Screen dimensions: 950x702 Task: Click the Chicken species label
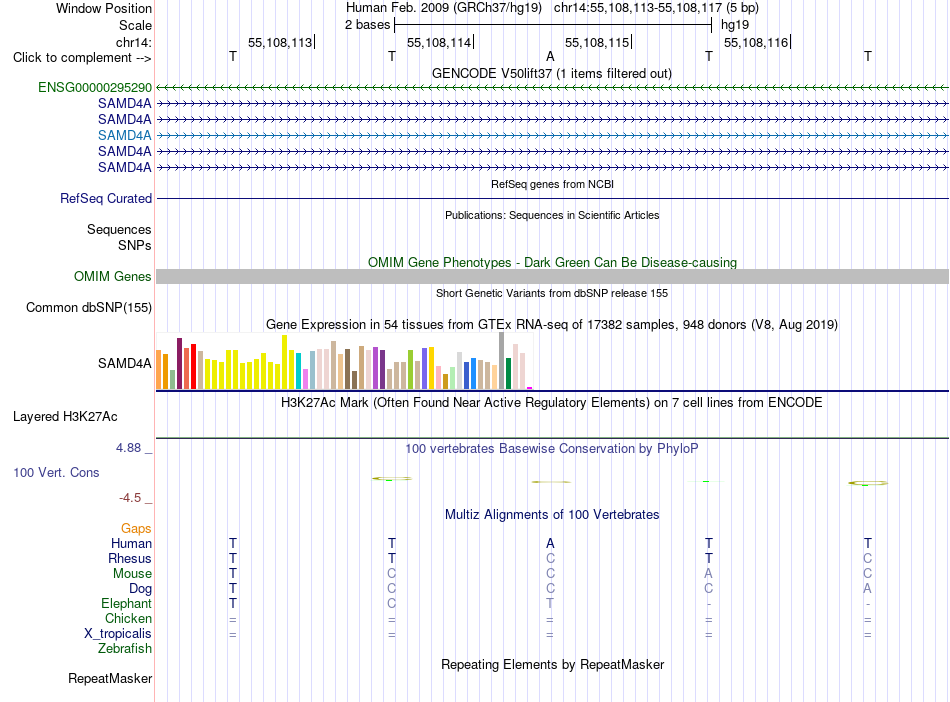(x=128, y=618)
